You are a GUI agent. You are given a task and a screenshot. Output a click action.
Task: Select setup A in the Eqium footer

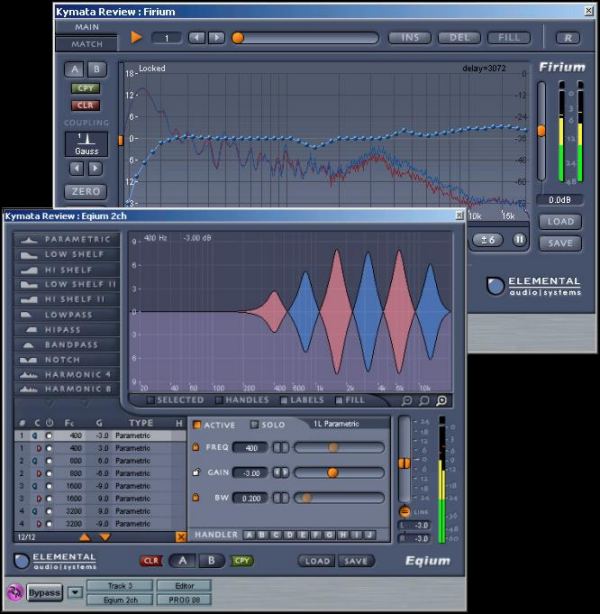click(183, 561)
